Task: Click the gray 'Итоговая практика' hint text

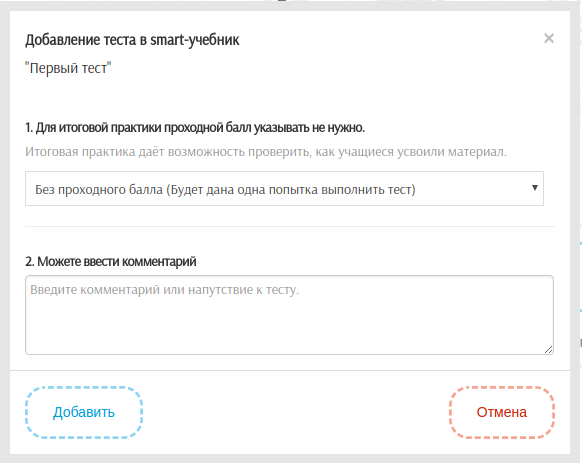Action: pyautogui.click(x=266, y=152)
